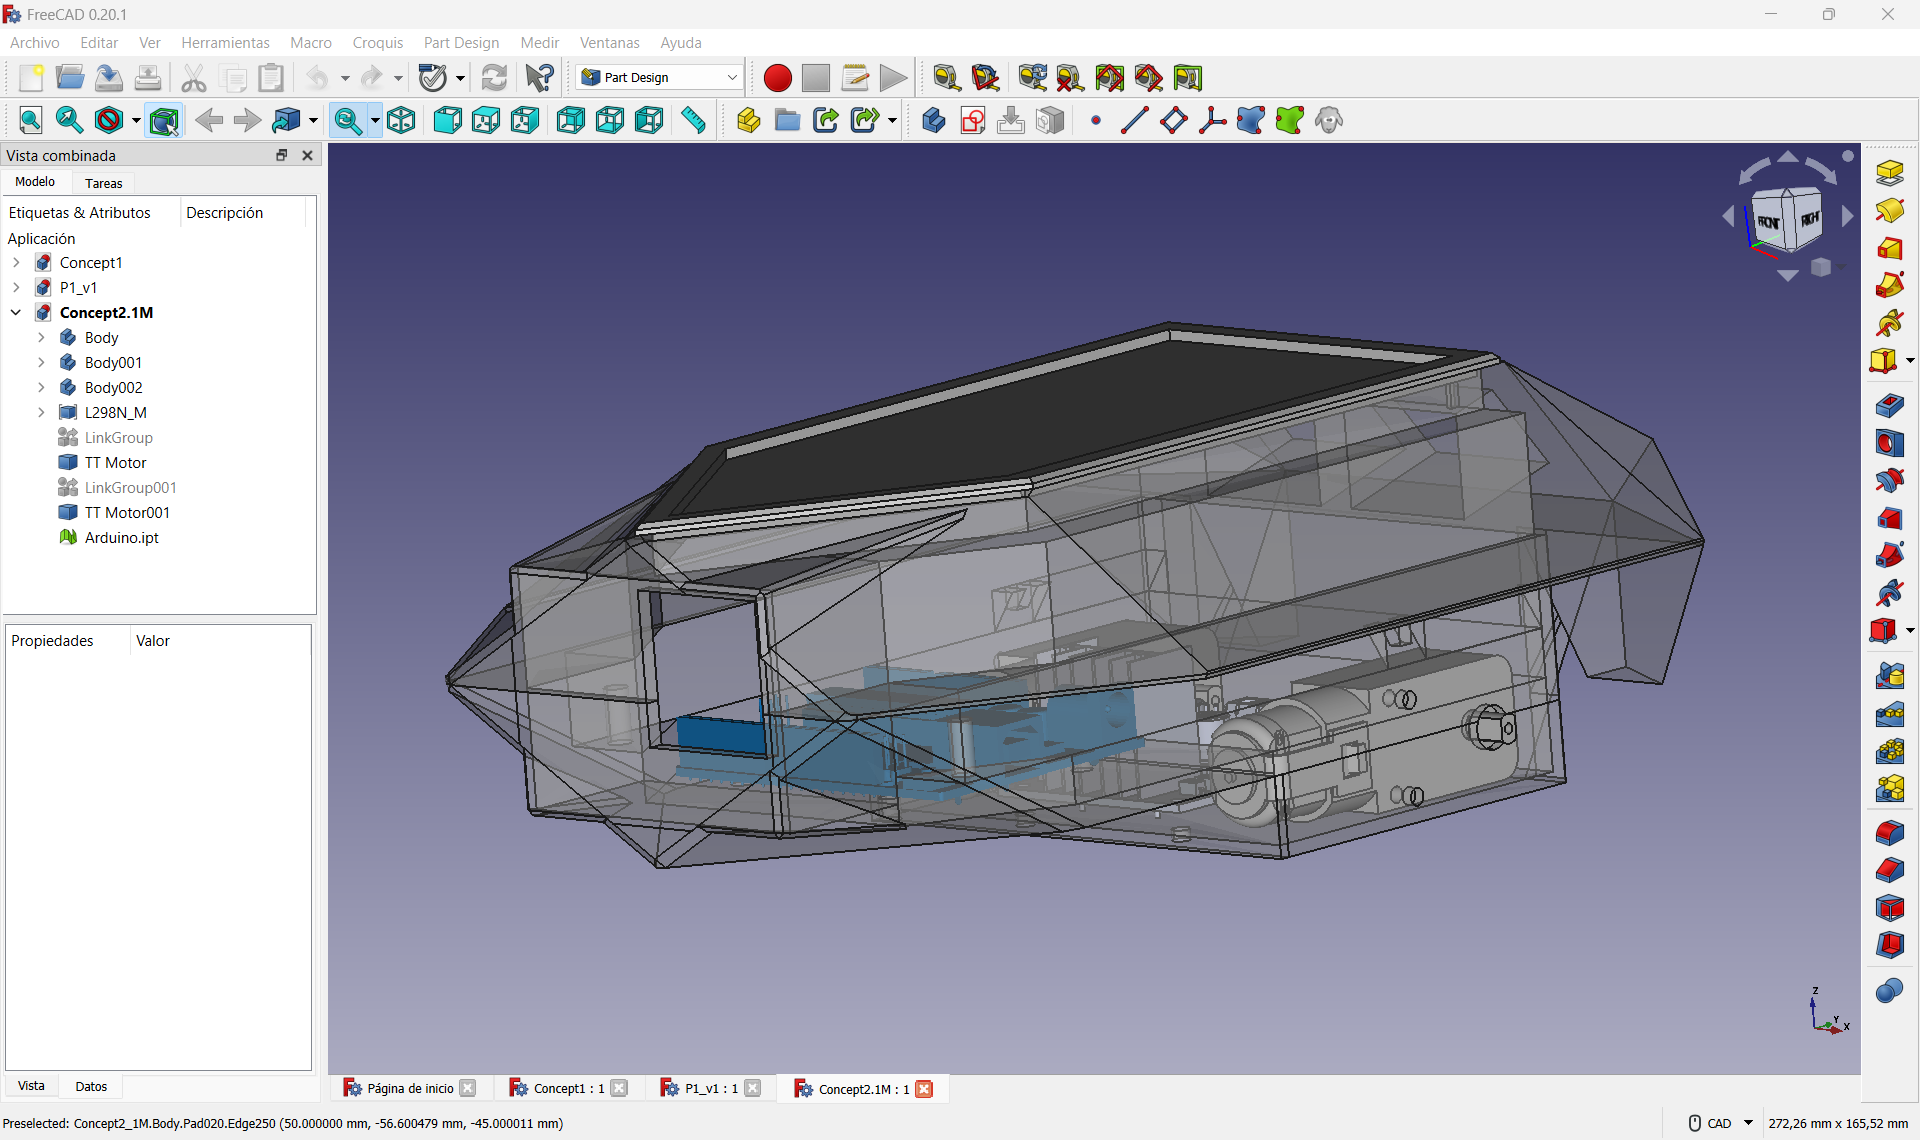Viewport: 1920px width, 1140px height.
Task: Click Fit selection zoom icon
Action: coord(70,121)
